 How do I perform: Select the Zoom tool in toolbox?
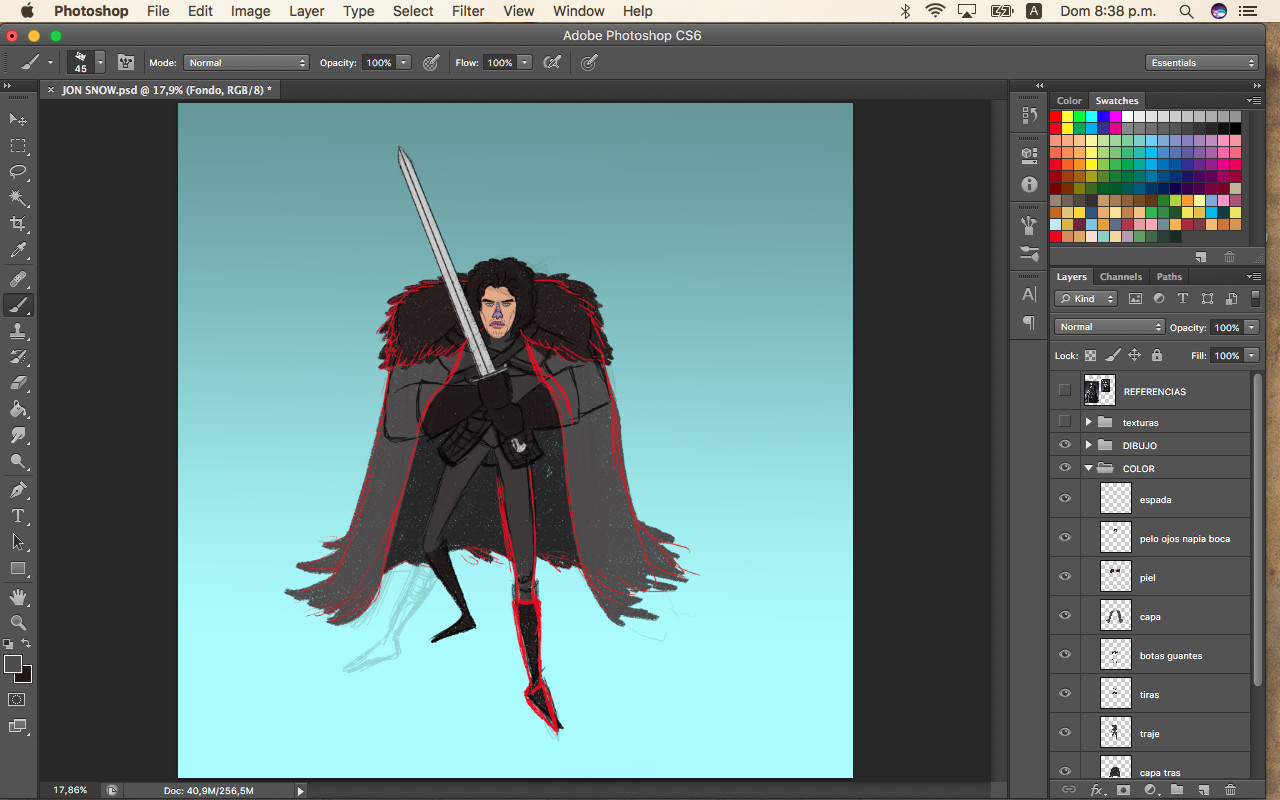18,623
